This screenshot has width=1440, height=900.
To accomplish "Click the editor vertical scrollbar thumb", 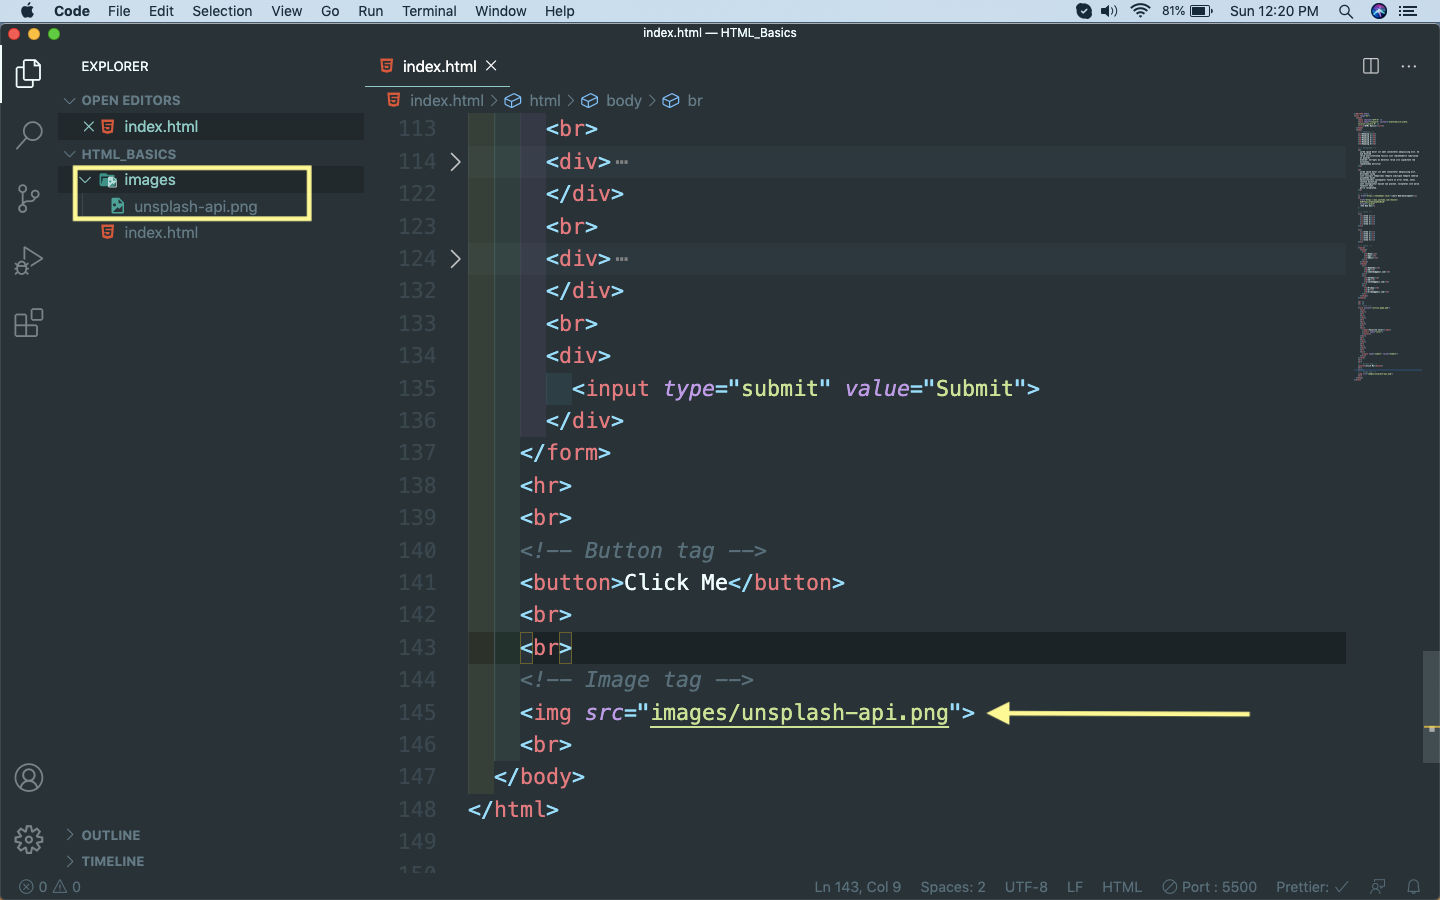I will (x=1431, y=707).
